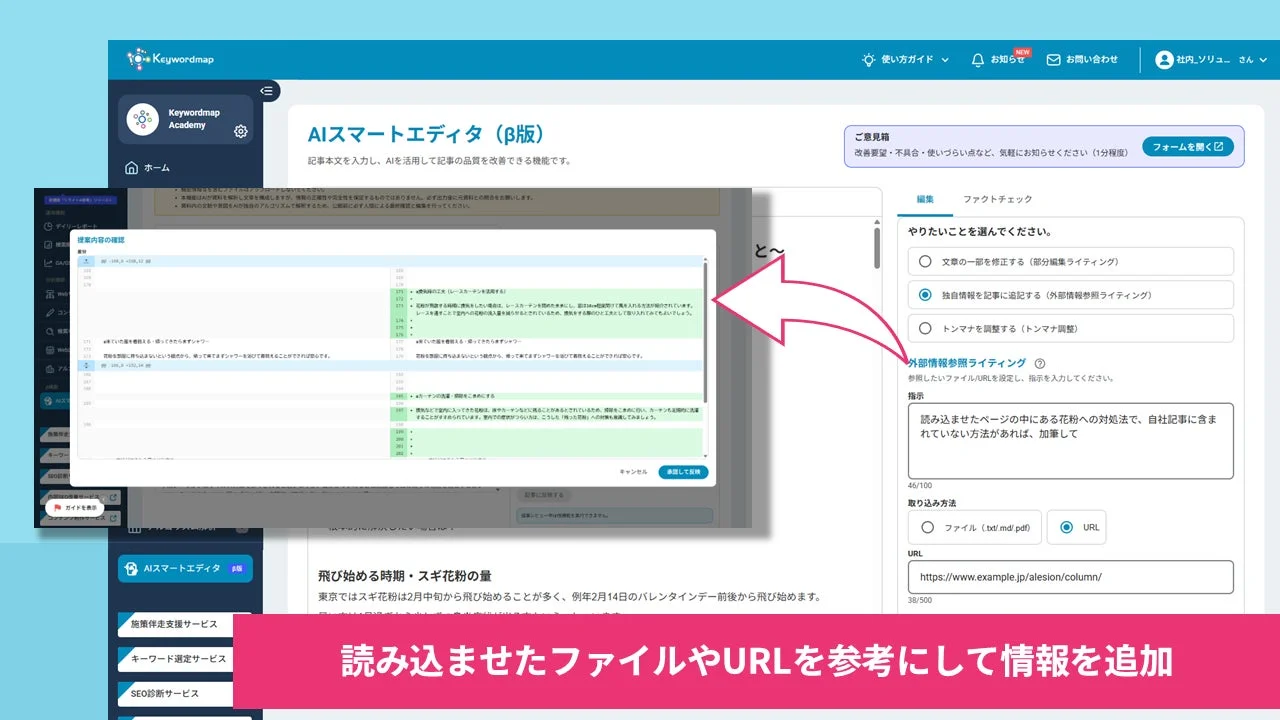Click inside the URL input field

pos(1070,576)
